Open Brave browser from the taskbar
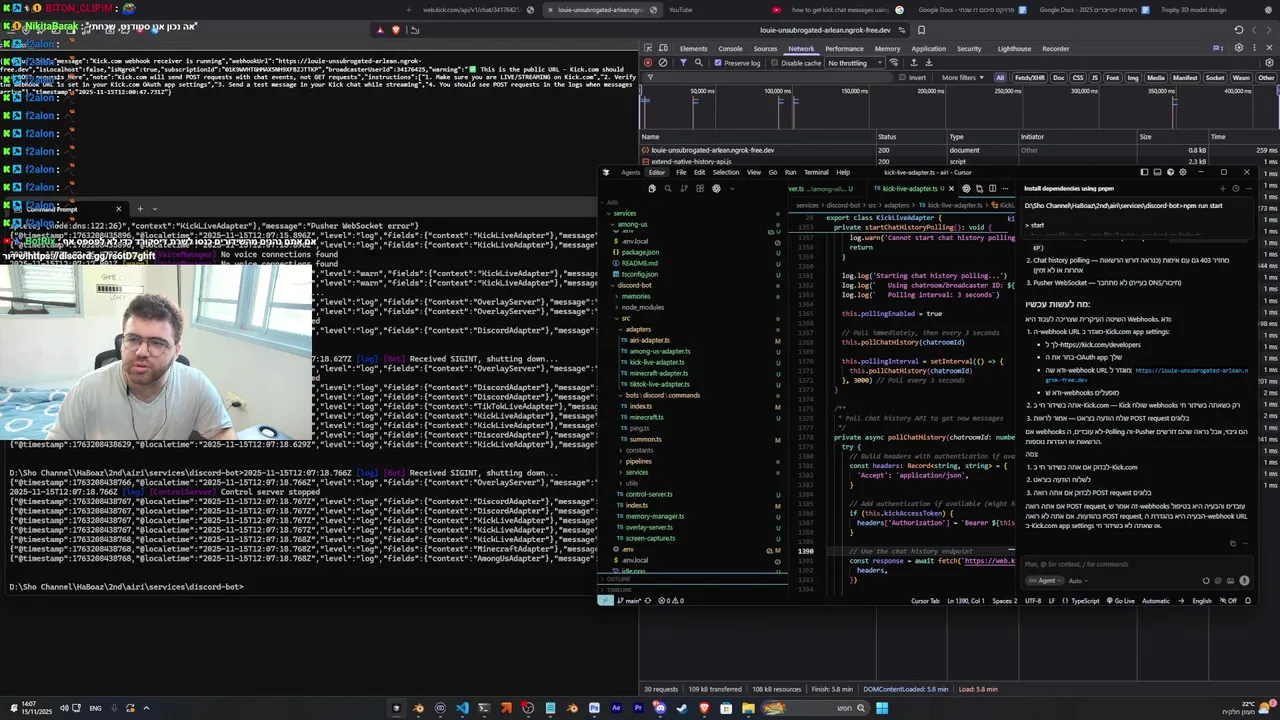The image size is (1280, 720). [704, 708]
